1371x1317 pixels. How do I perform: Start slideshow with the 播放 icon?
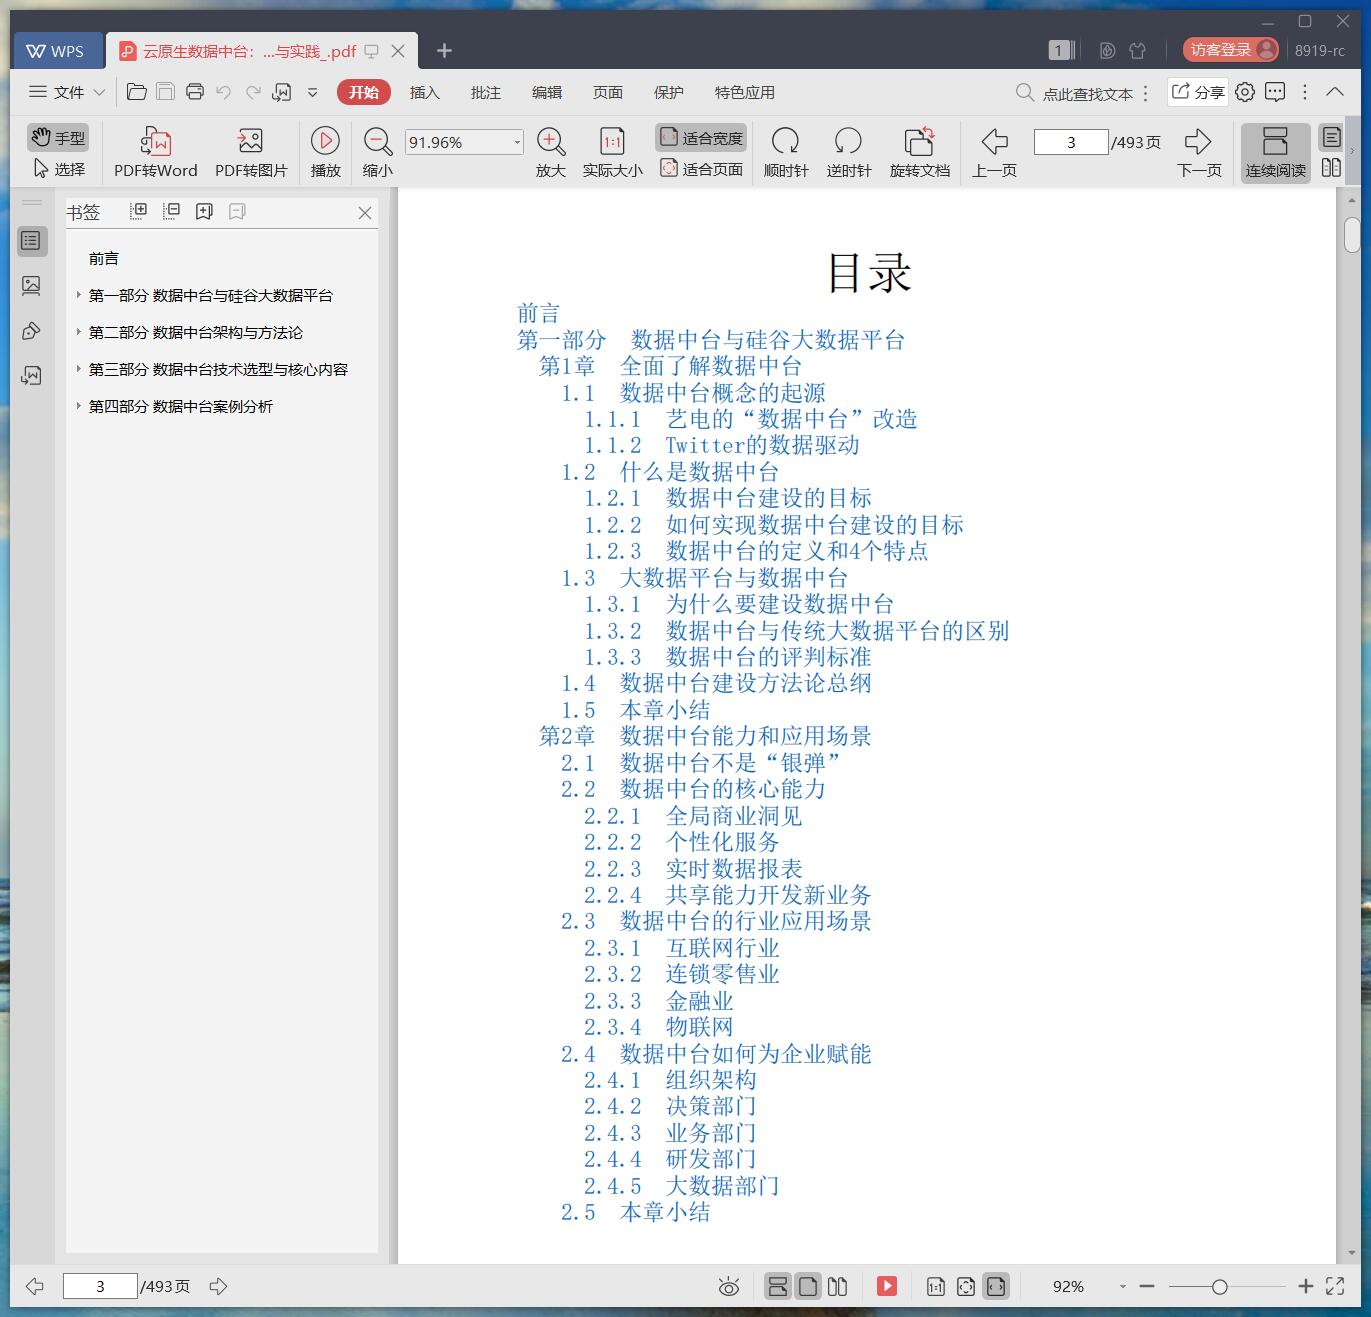click(x=325, y=141)
